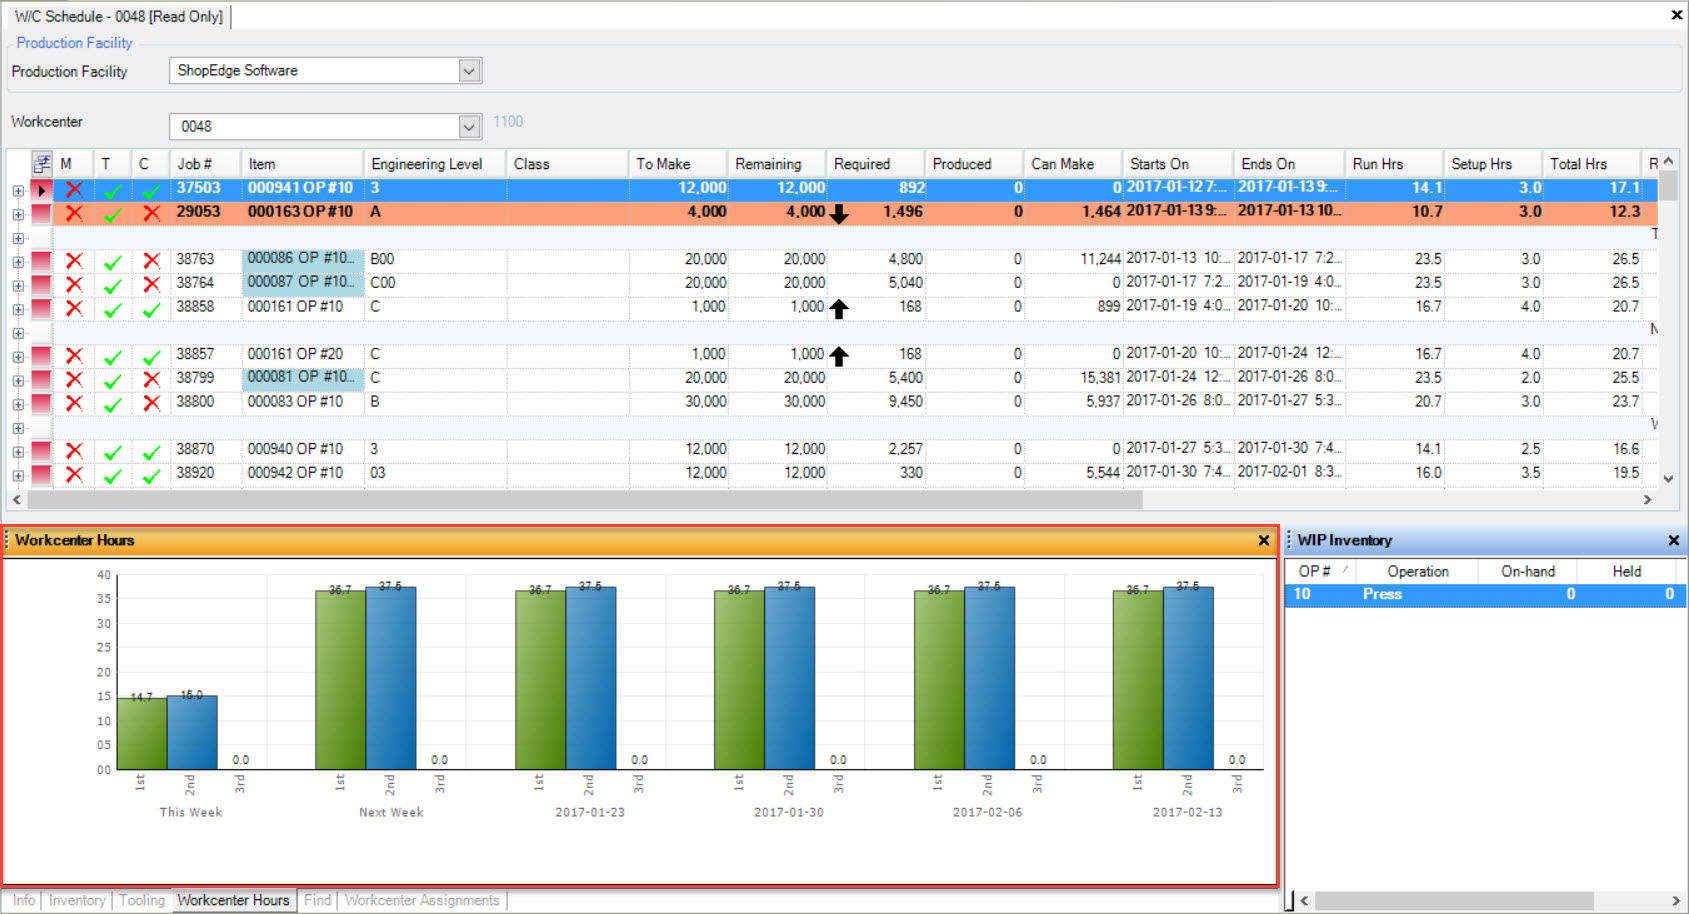The image size is (1689, 914).
Task: Click the green T checkmark for job 38764
Action: 113,285
